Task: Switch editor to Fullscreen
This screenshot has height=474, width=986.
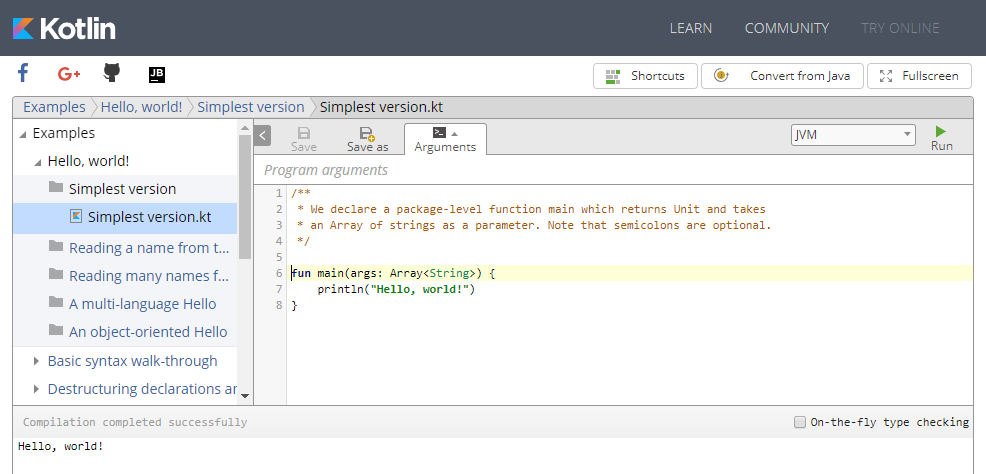Action: (919, 76)
